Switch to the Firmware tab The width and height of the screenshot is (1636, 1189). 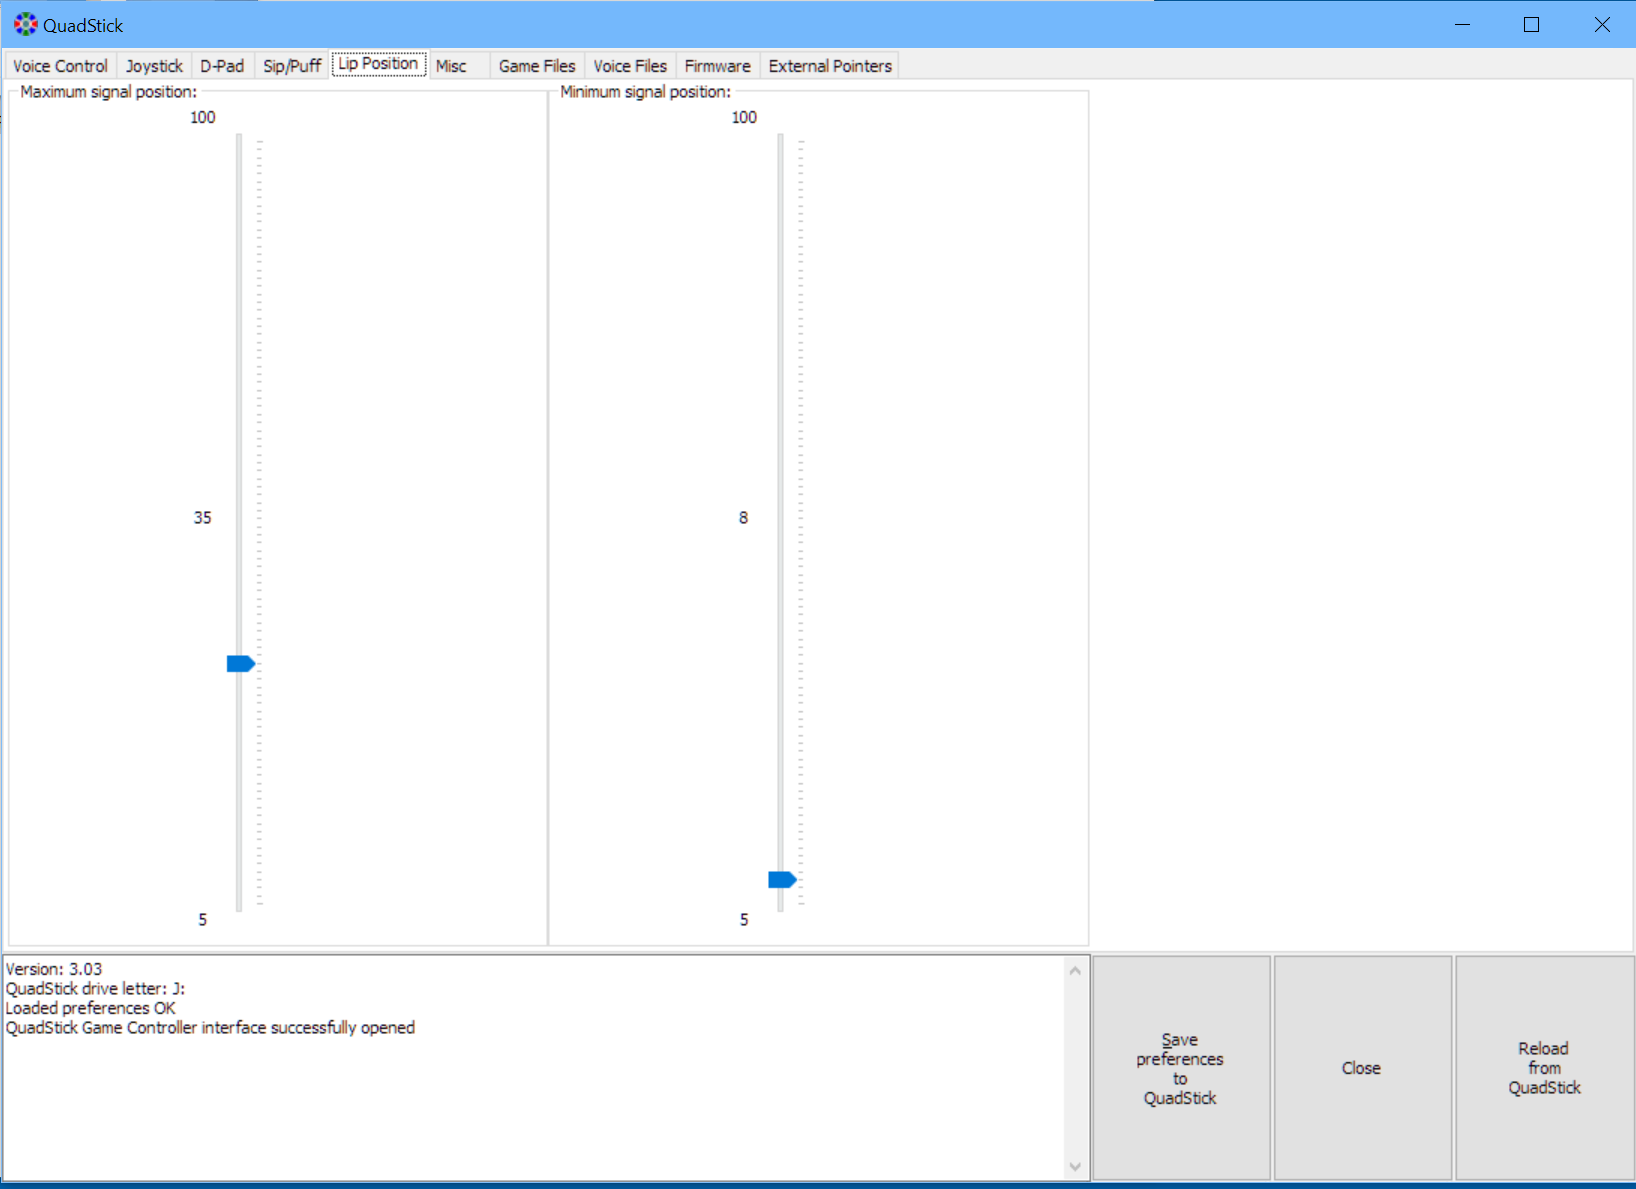[717, 66]
